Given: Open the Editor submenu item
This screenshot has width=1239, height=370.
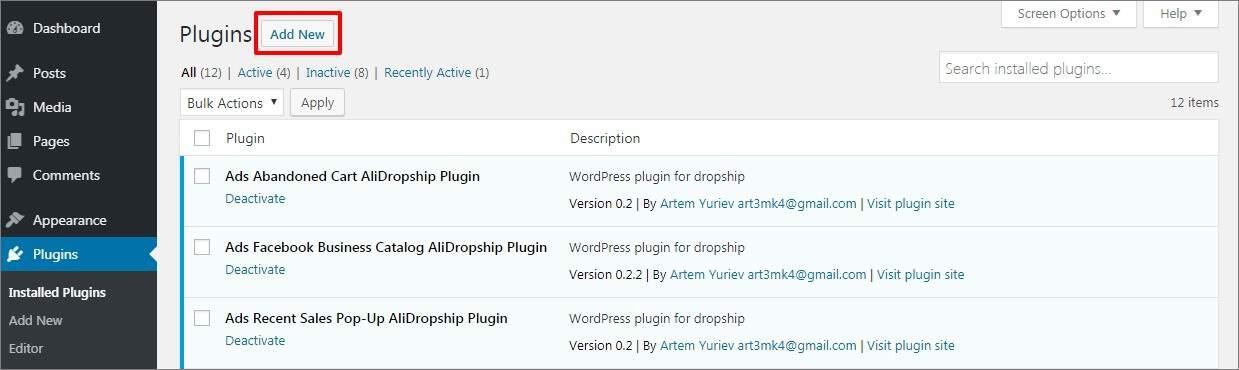Looking at the screenshot, I should (x=26, y=348).
